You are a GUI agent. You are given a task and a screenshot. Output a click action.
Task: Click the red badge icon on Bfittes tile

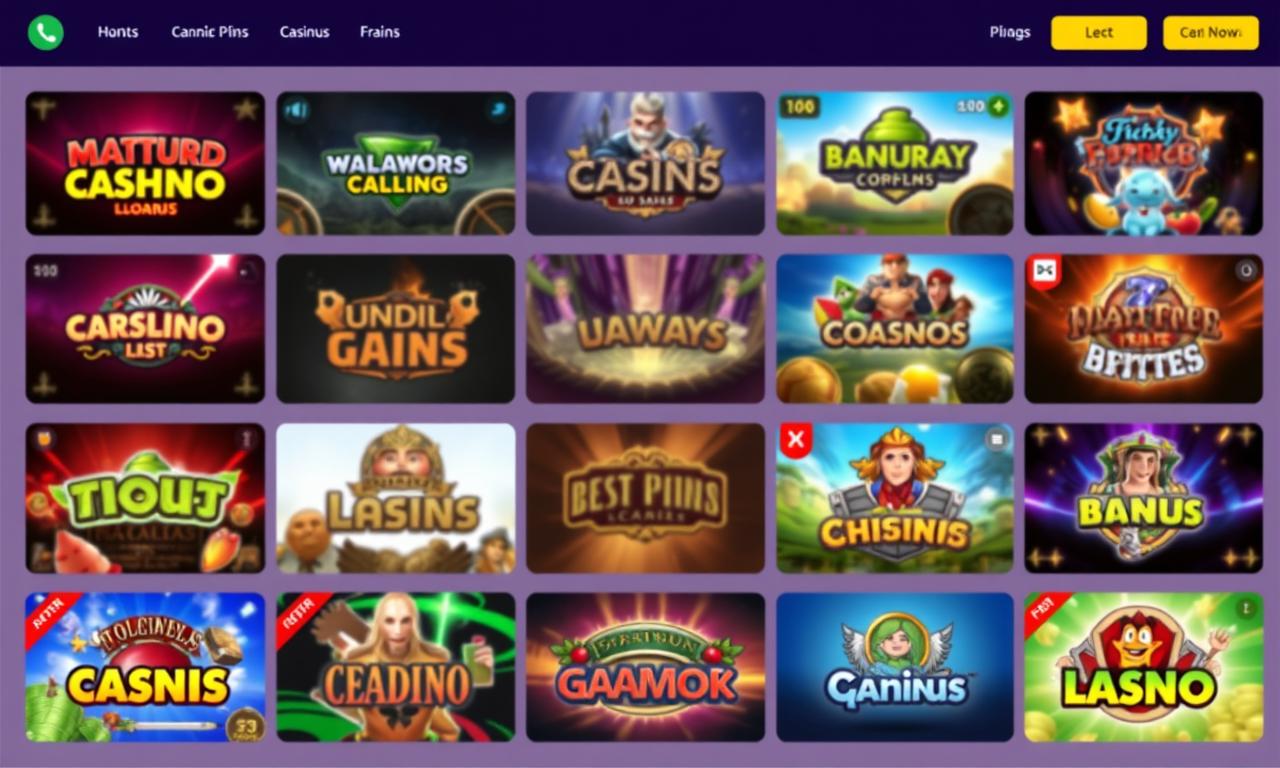(x=1044, y=271)
